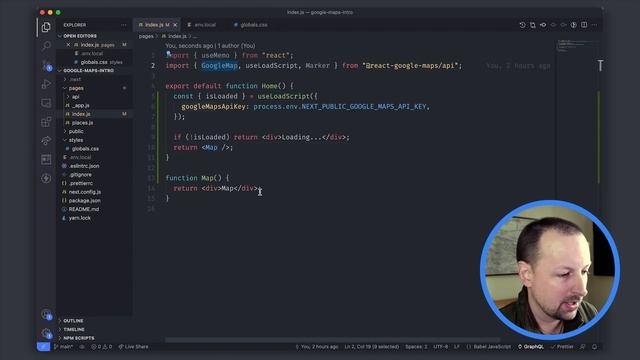Click the main branch indicator in status bar
Viewport: 640px width, 360px height.
[63, 347]
